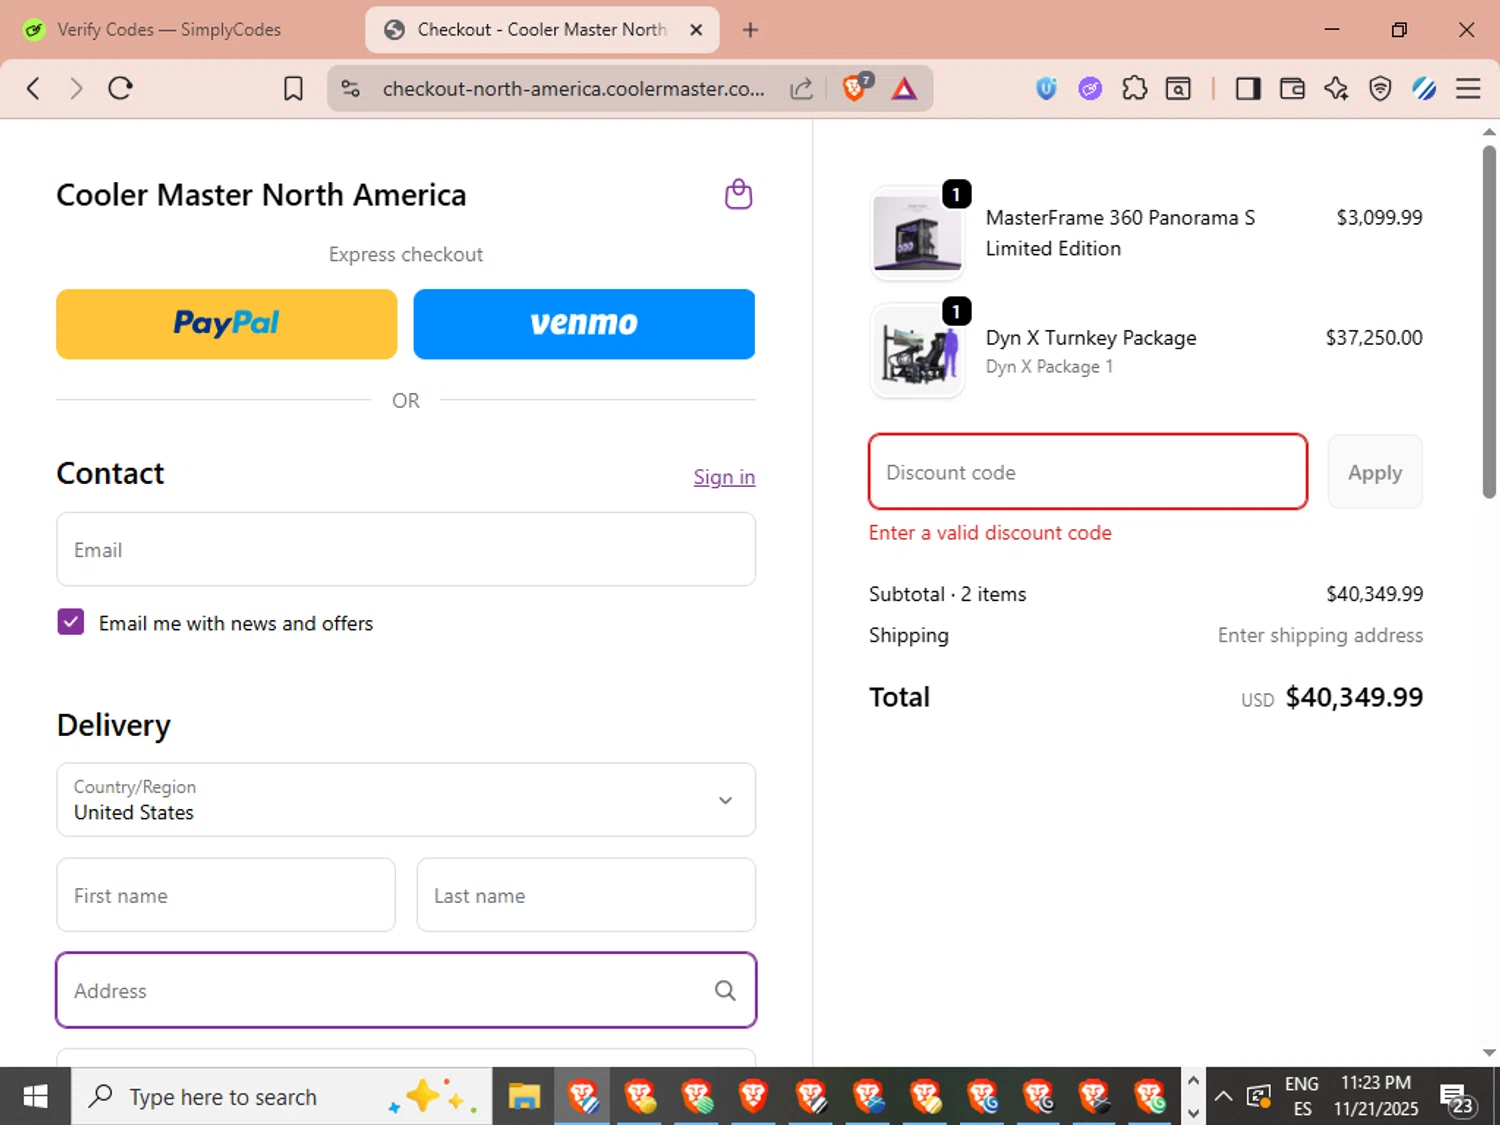Pay with the Venmo express button
The width and height of the screenshot is (1500, 1125).
pyautogui.click(x=584, y=324)
